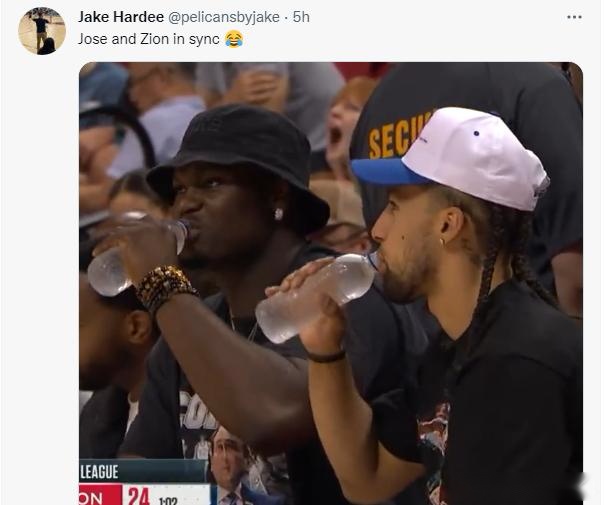
Task: Click the red team abbreviation box ending 'ON'
Action: (99, 495)
